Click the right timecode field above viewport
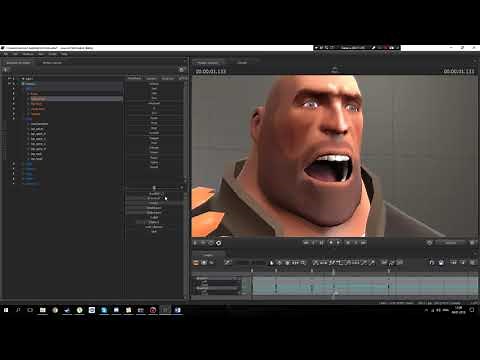This screenshot has height=360, width=480. 459,71
